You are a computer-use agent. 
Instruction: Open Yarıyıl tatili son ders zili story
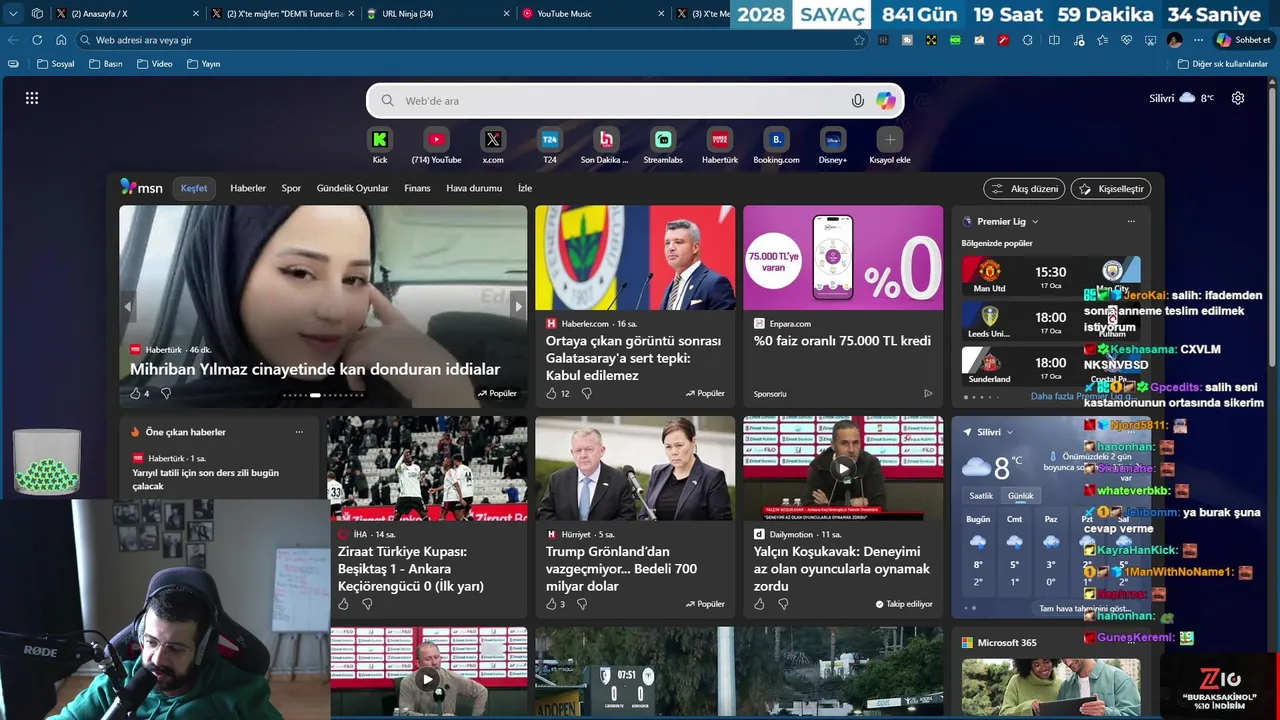click(x=206, y=479)
